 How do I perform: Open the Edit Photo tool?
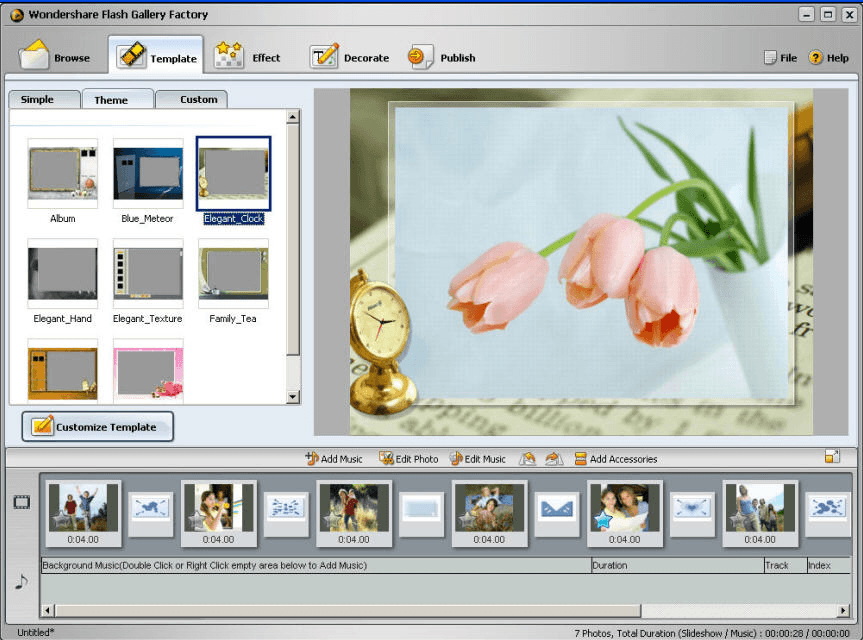(408, 458)
